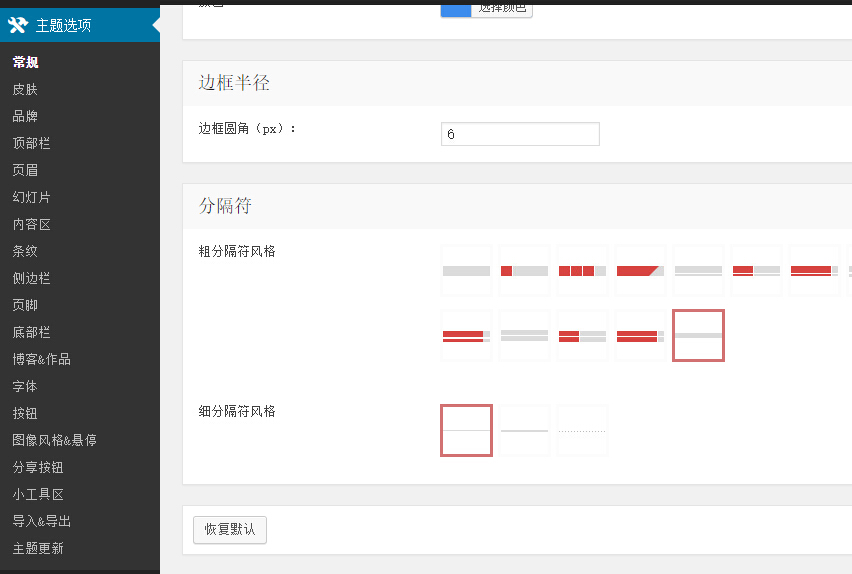Switch to the 导入&导出 section
This screenshot has width=852, height=574.
coord(41,521)
